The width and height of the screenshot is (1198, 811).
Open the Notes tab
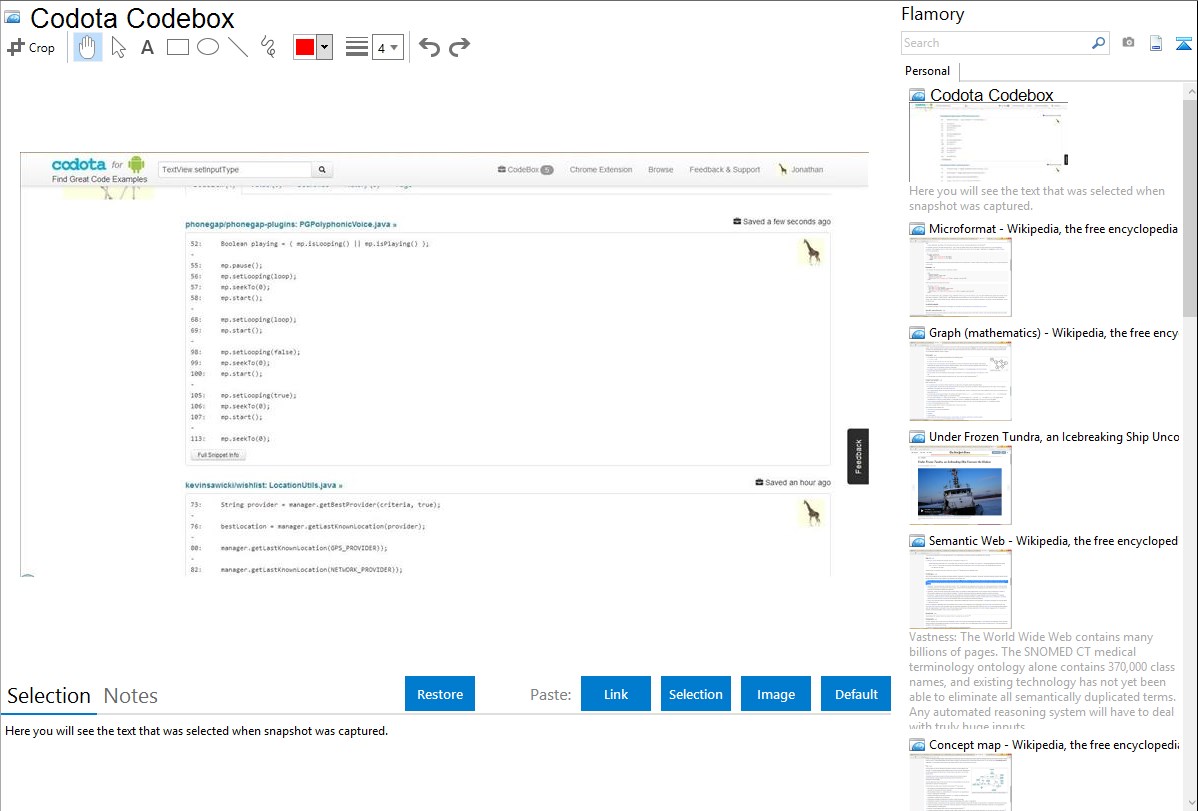click(131, 696)
